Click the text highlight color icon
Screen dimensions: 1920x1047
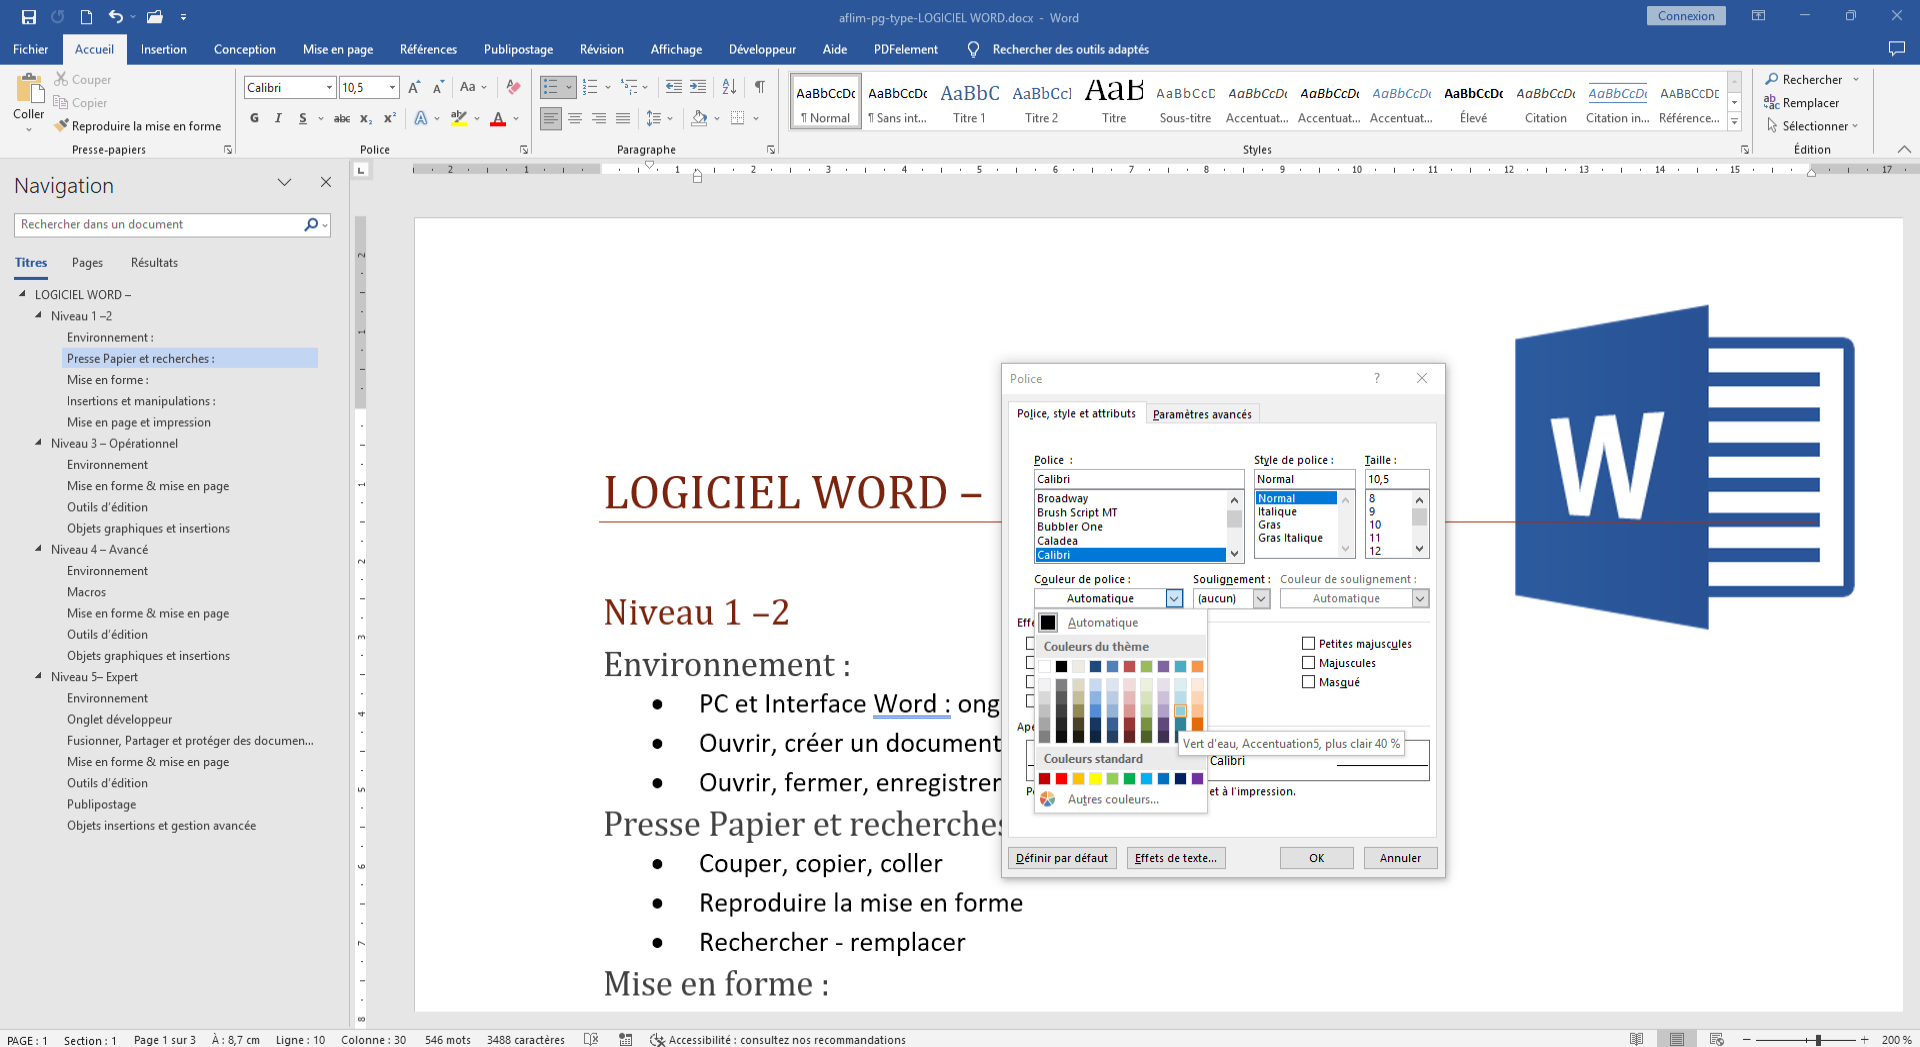459,118
